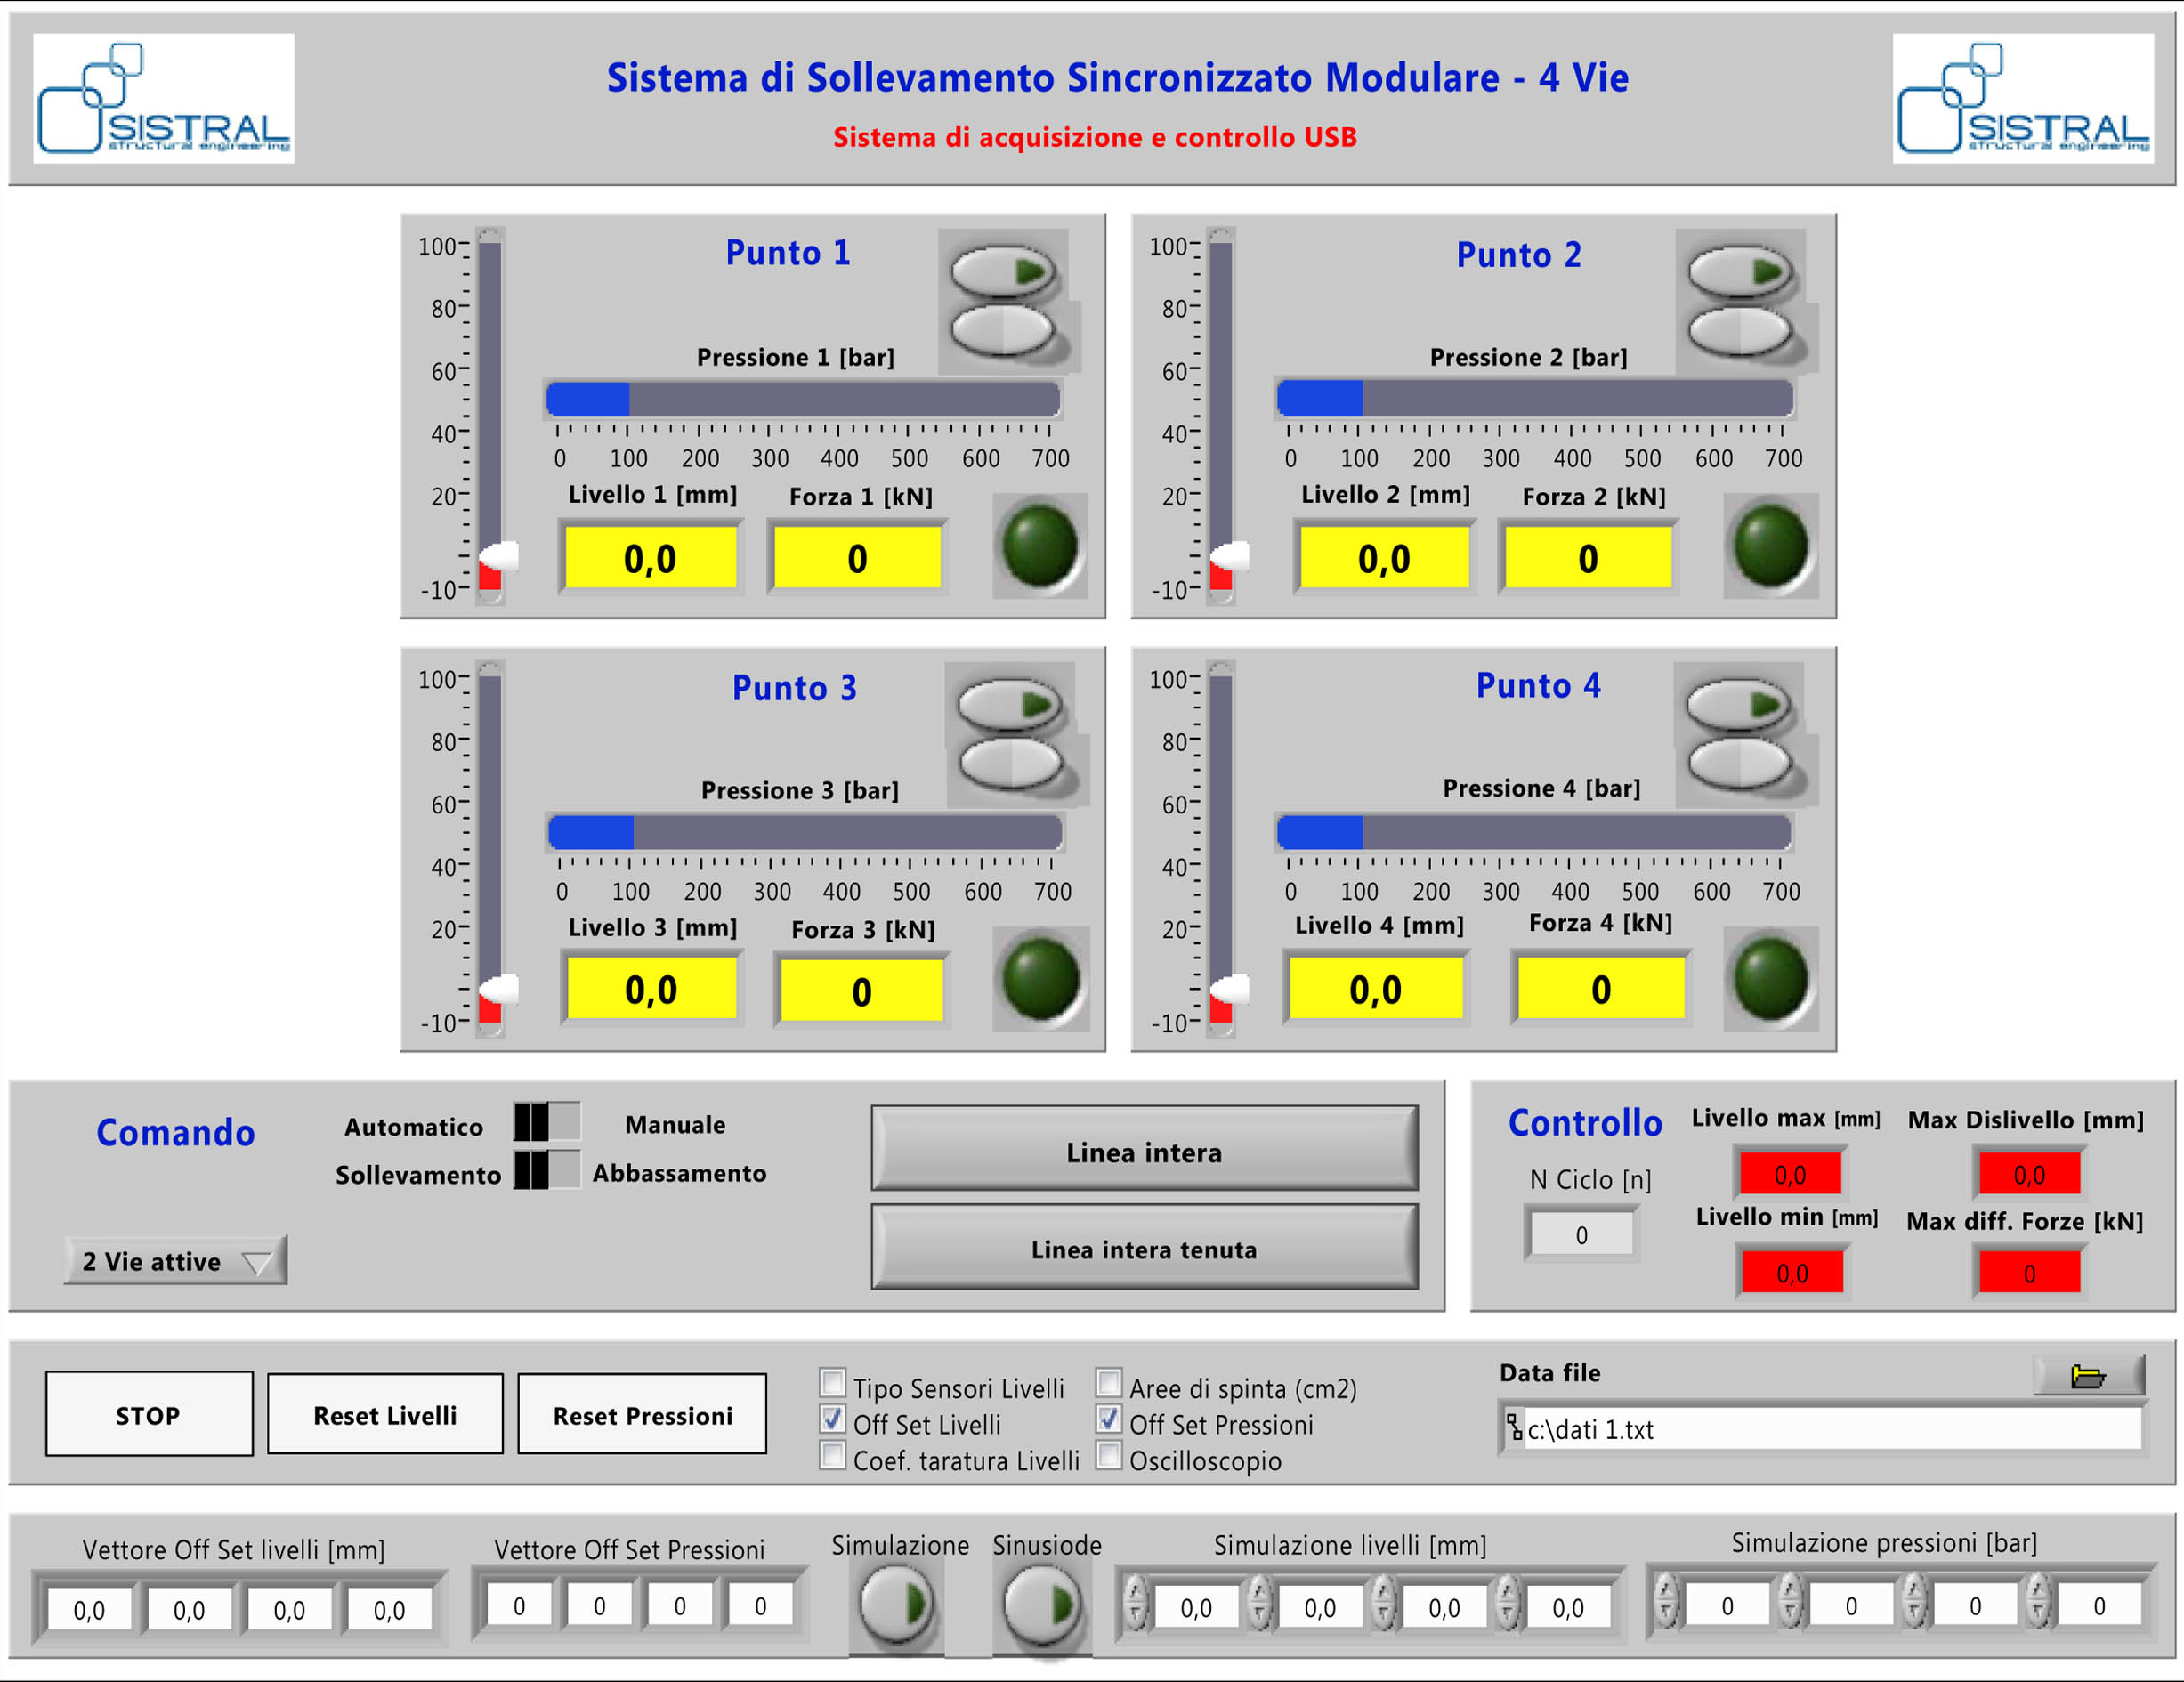2184x1682 pixels.
Task: Click the Max diff. Forze [kN] red indicator
Action: (2029, 1272)
